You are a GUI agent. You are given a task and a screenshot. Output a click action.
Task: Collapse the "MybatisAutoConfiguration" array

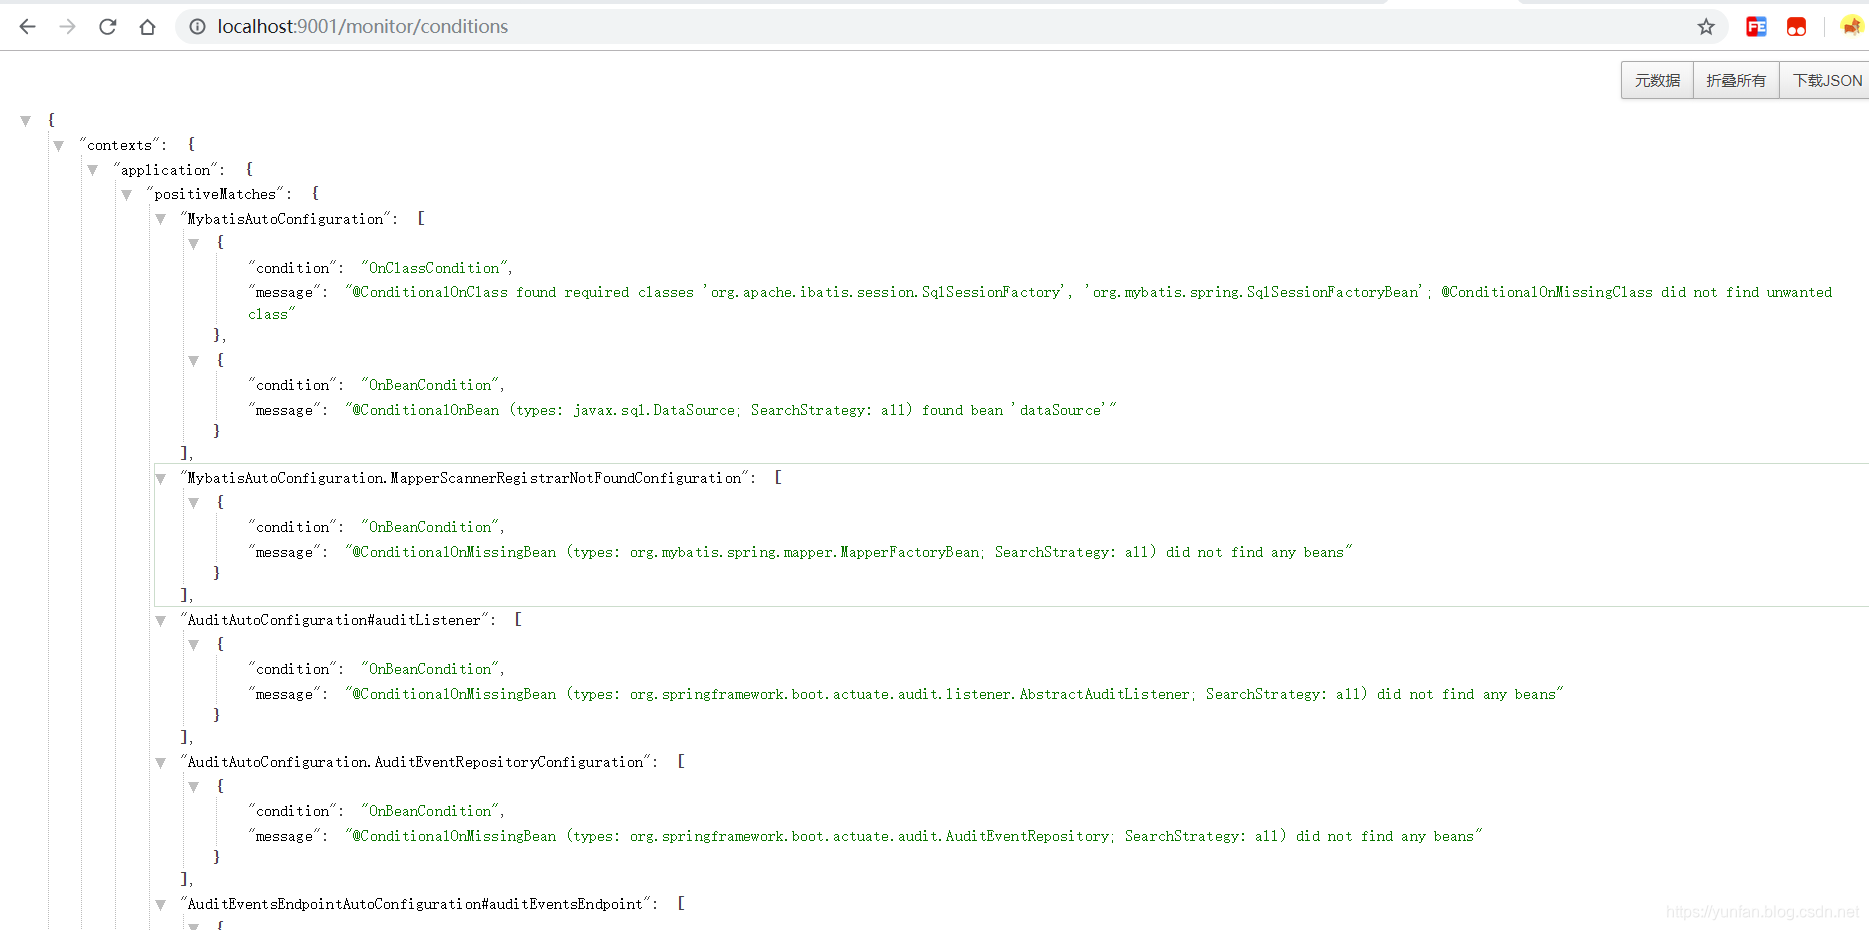click(x=160, y=219)
